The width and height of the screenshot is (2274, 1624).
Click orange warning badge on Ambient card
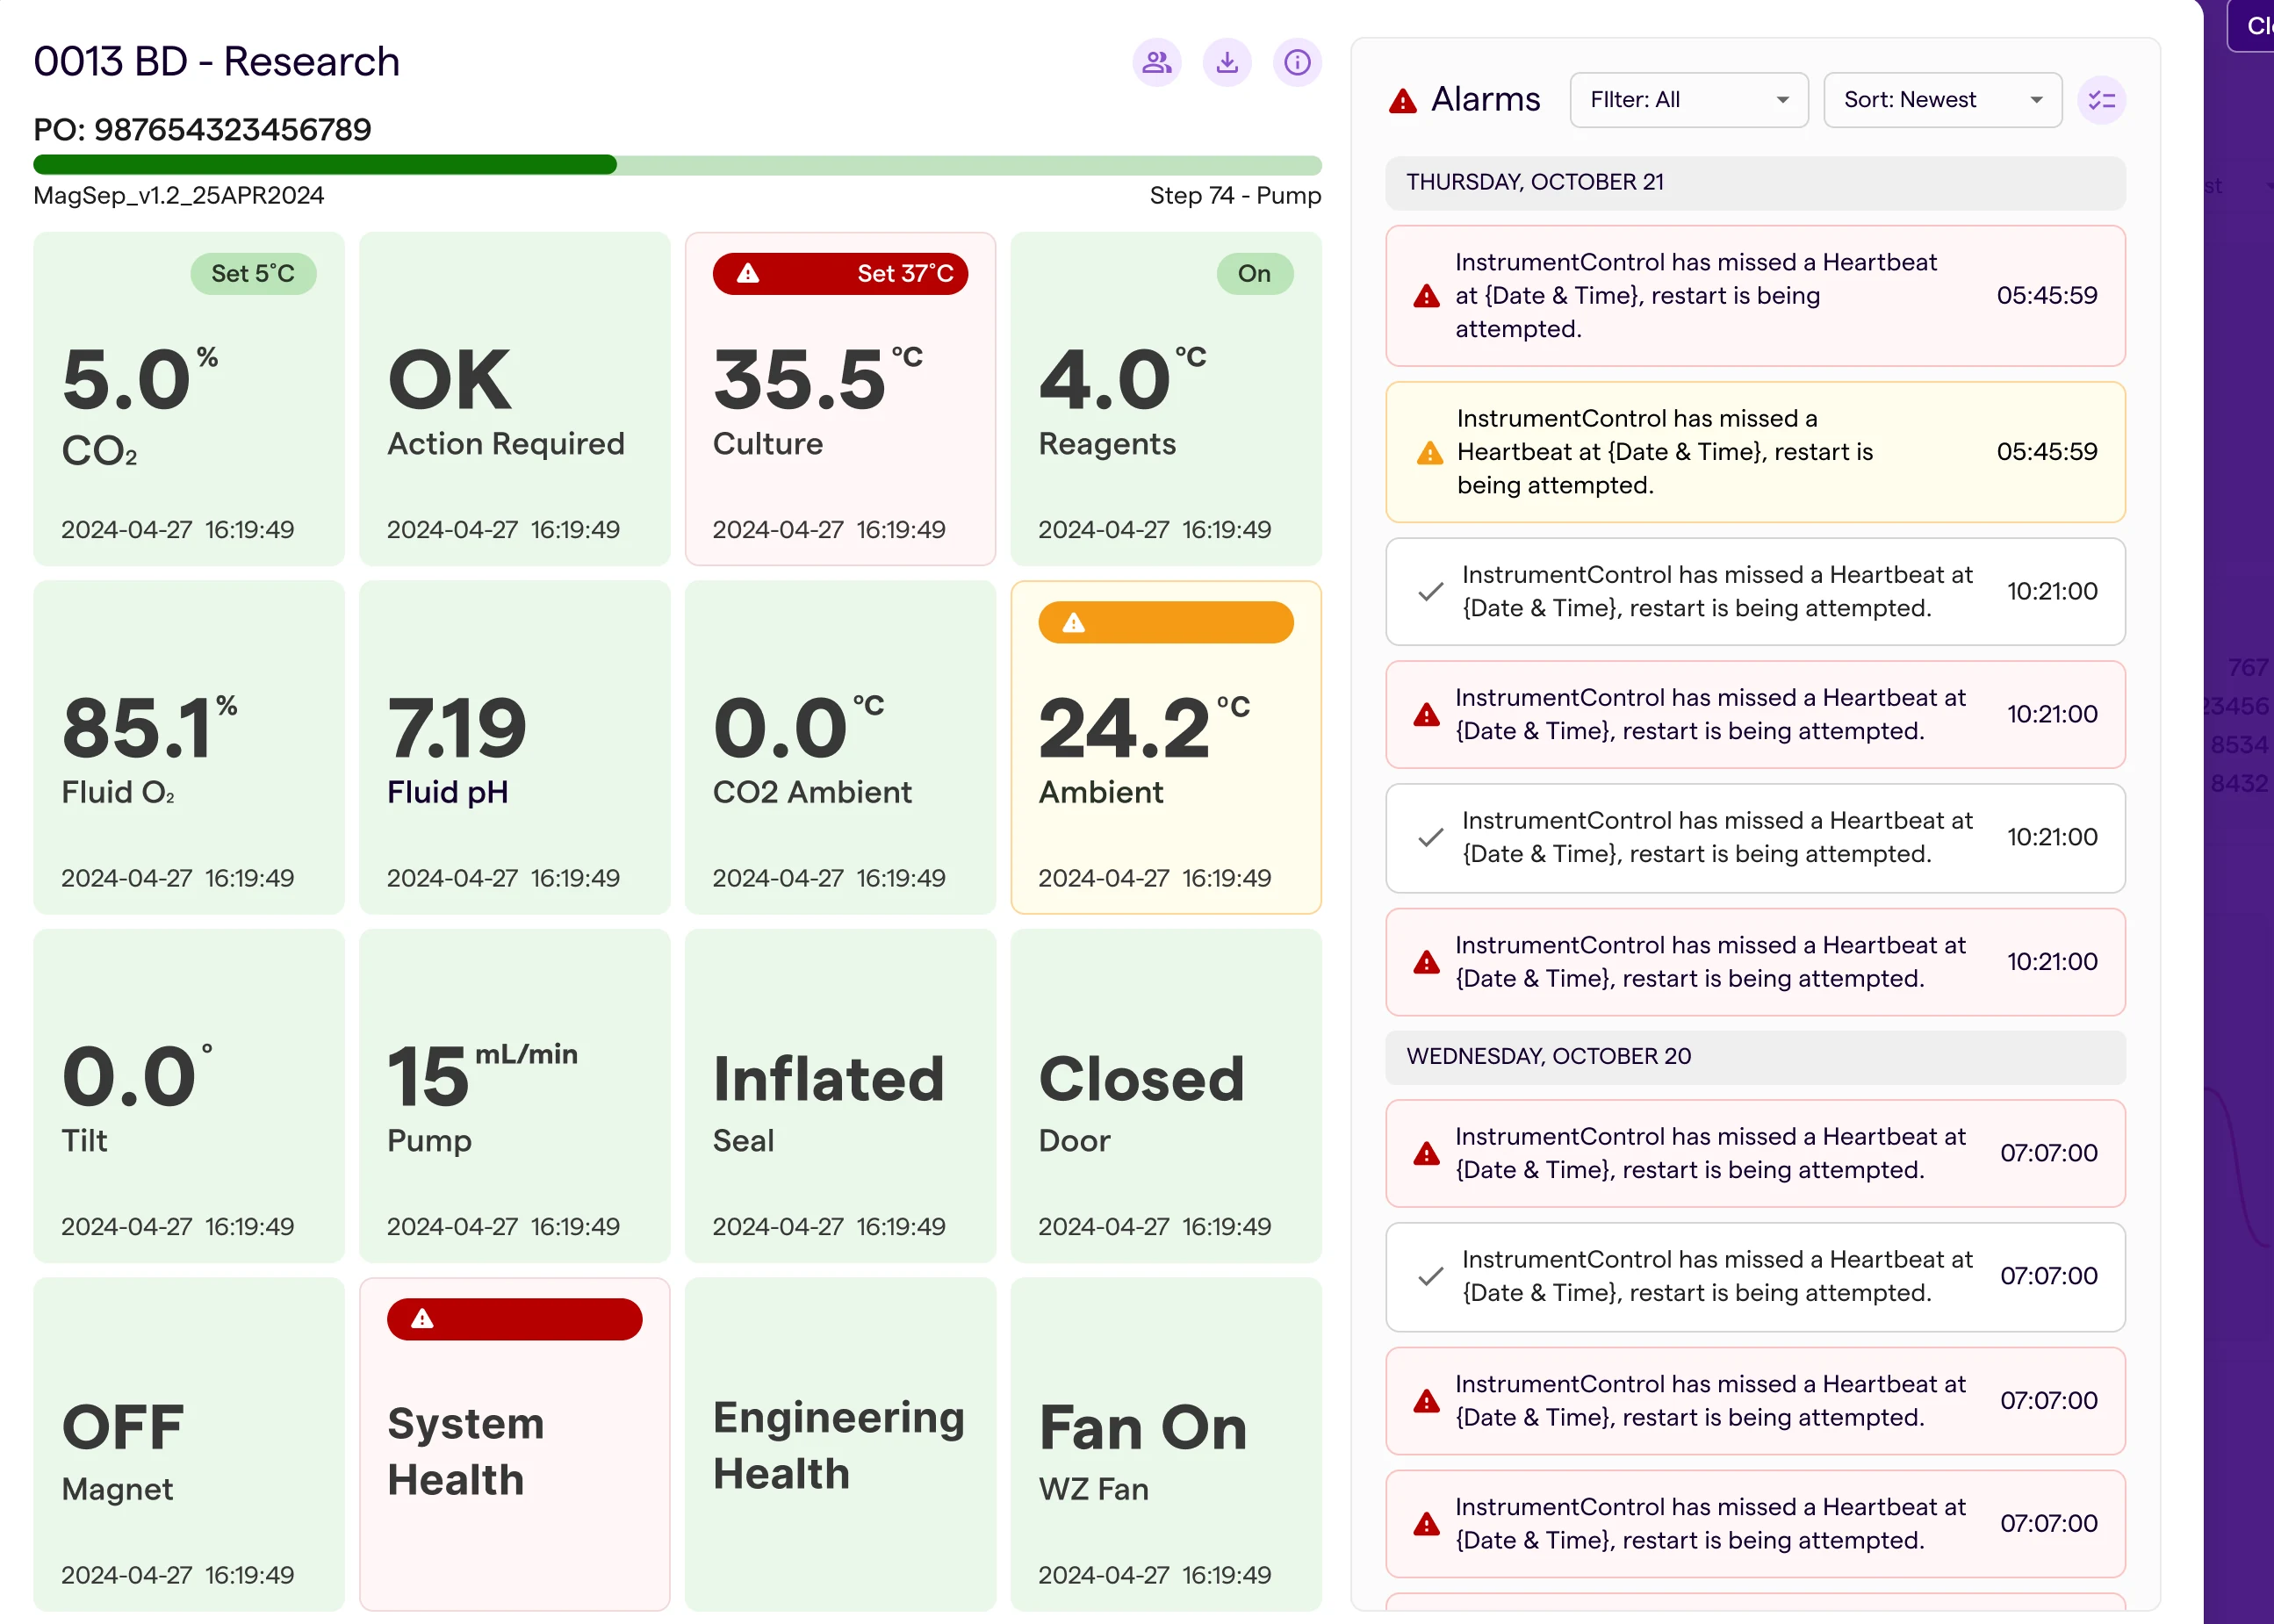pyautogui.click(x=1166, y=622)
